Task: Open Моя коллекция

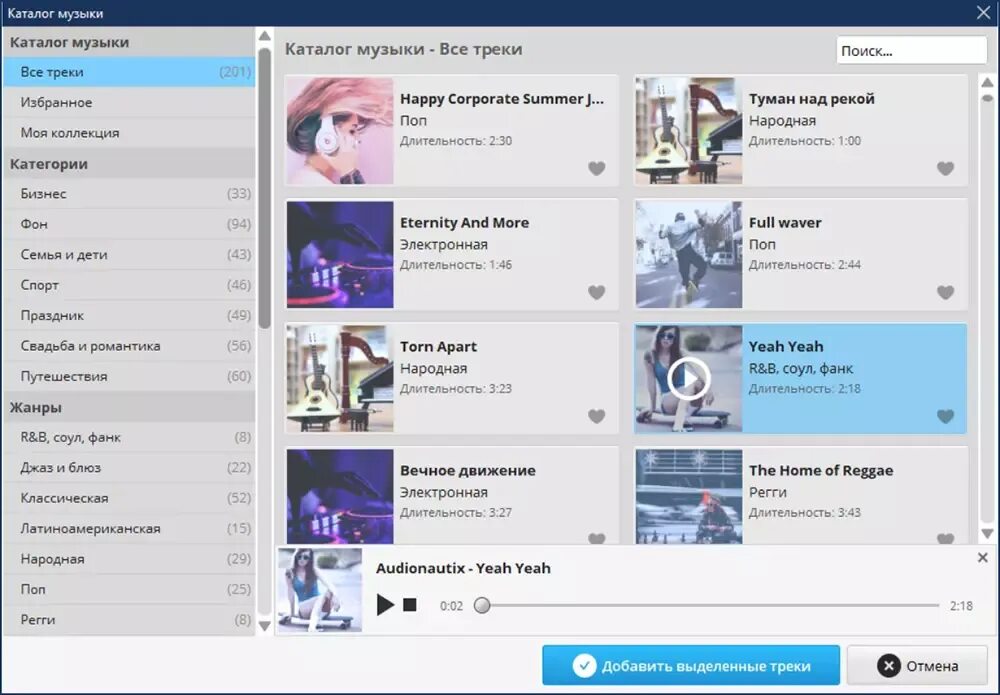Action: point(129,133)
